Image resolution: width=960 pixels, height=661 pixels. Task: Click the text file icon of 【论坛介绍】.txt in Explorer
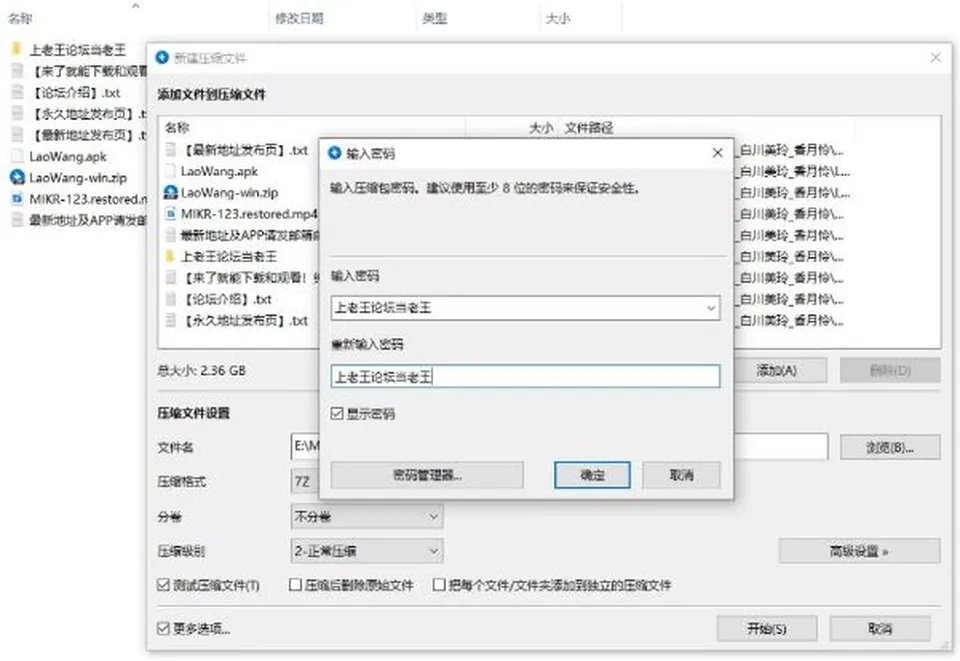[18, 92]
